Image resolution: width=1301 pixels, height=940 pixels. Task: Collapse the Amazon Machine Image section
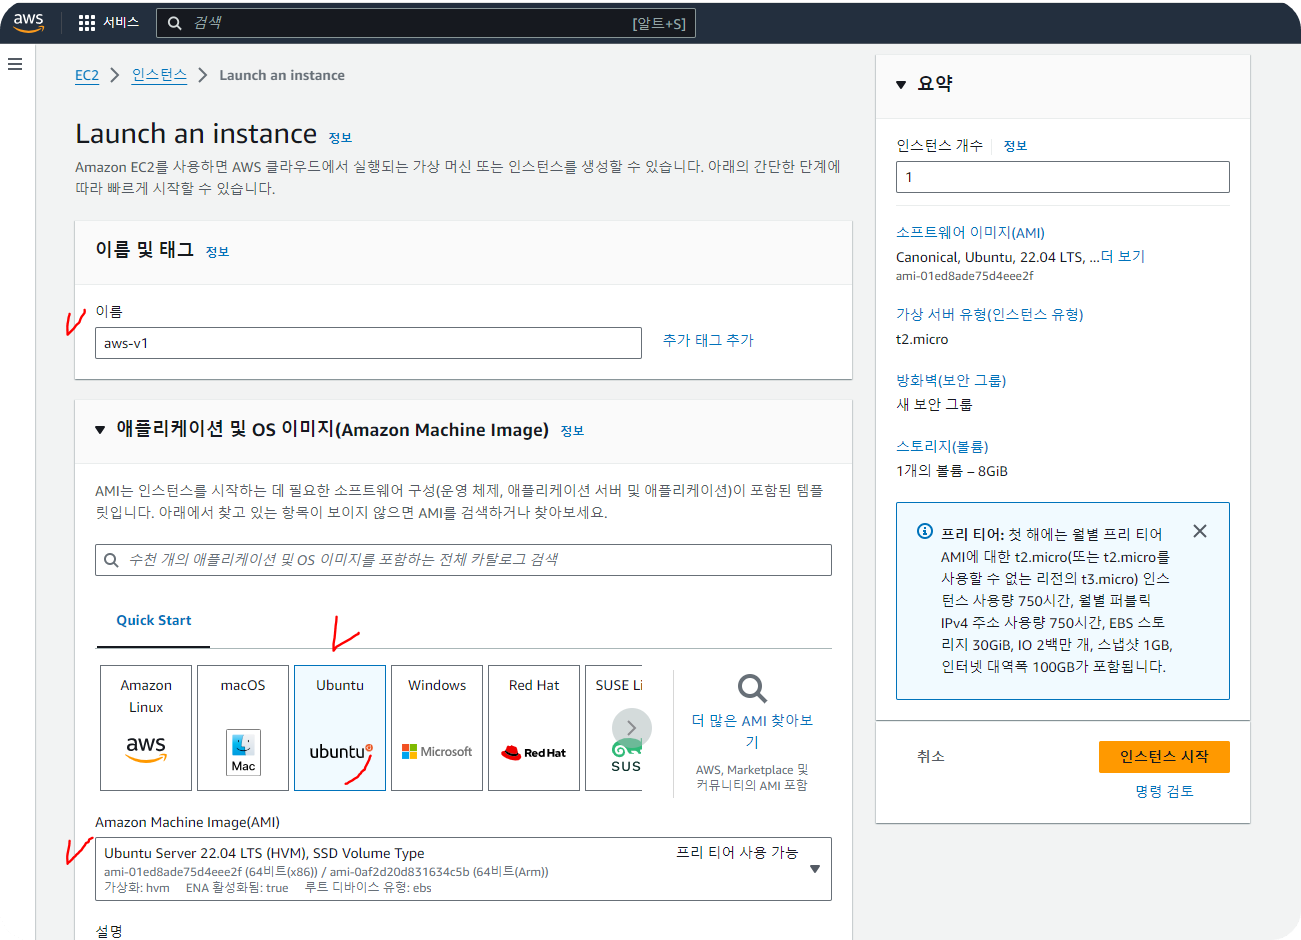click(100, 430)
